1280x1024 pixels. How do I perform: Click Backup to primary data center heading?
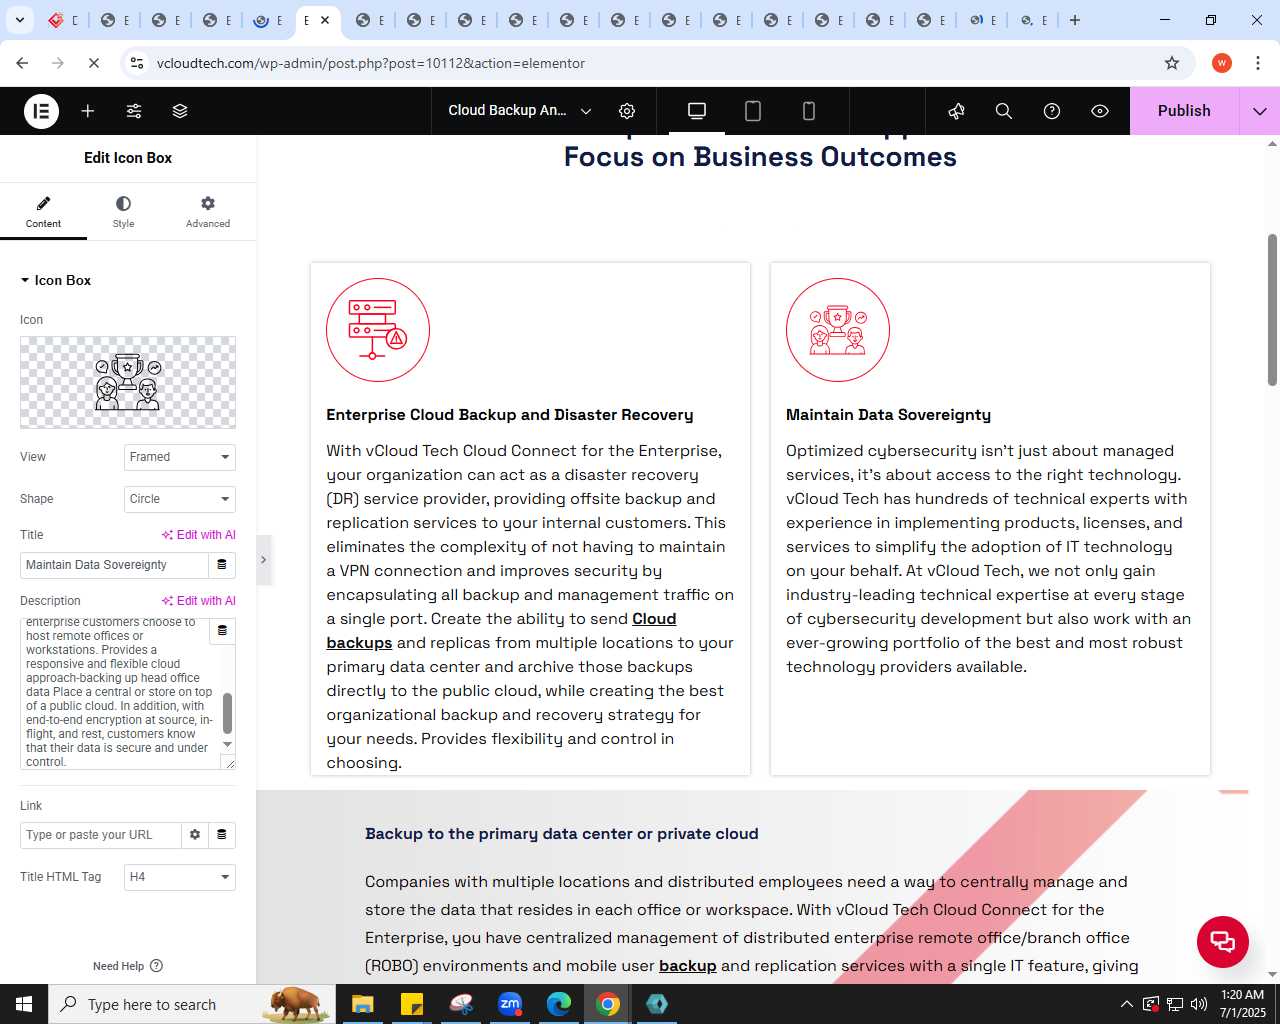point(562,834)
